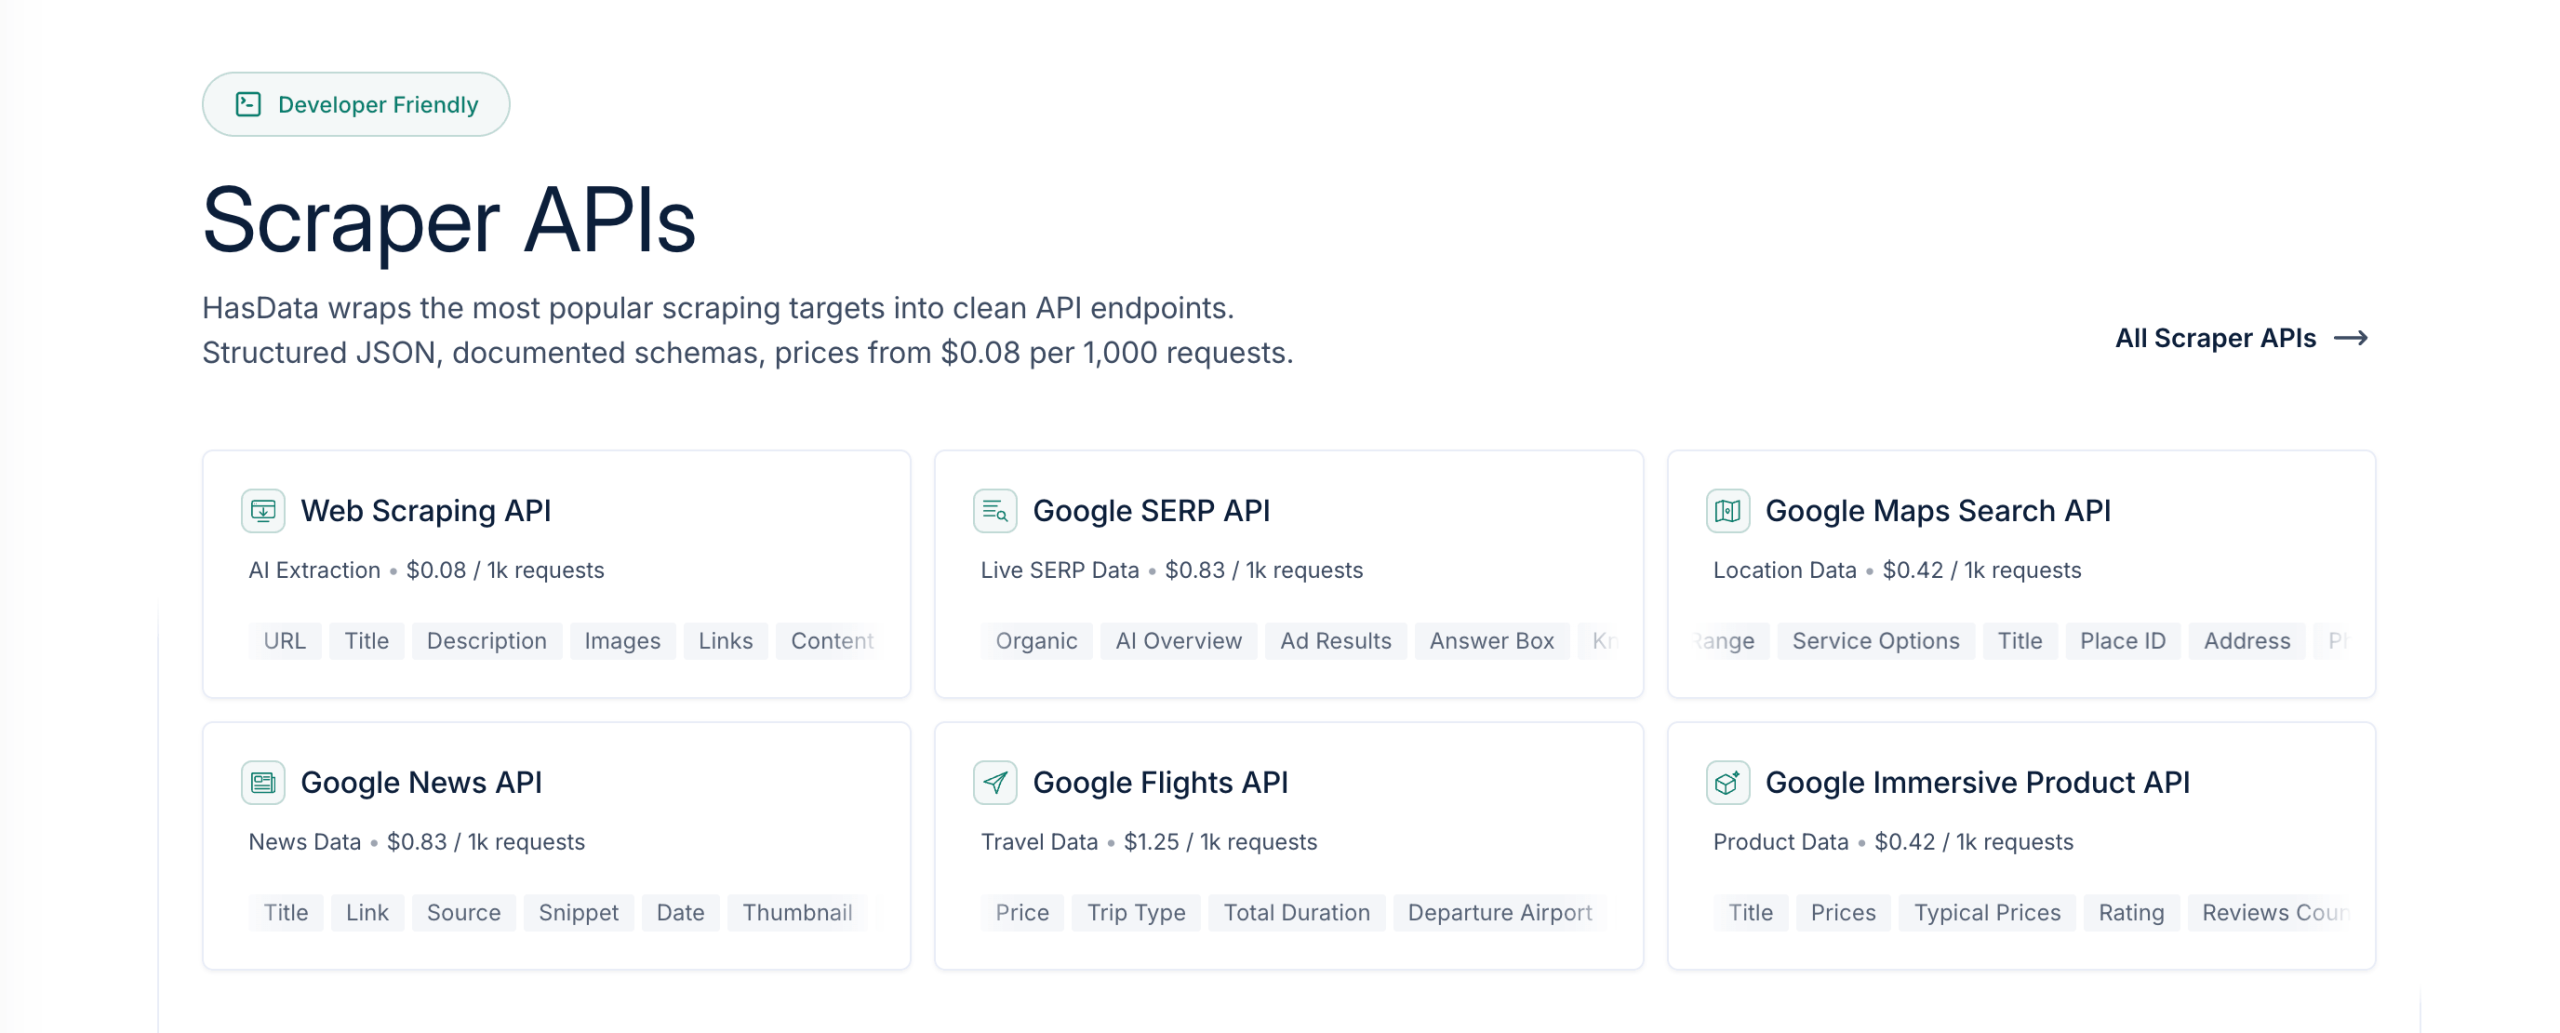Click the Thumbnail tag

798,913
